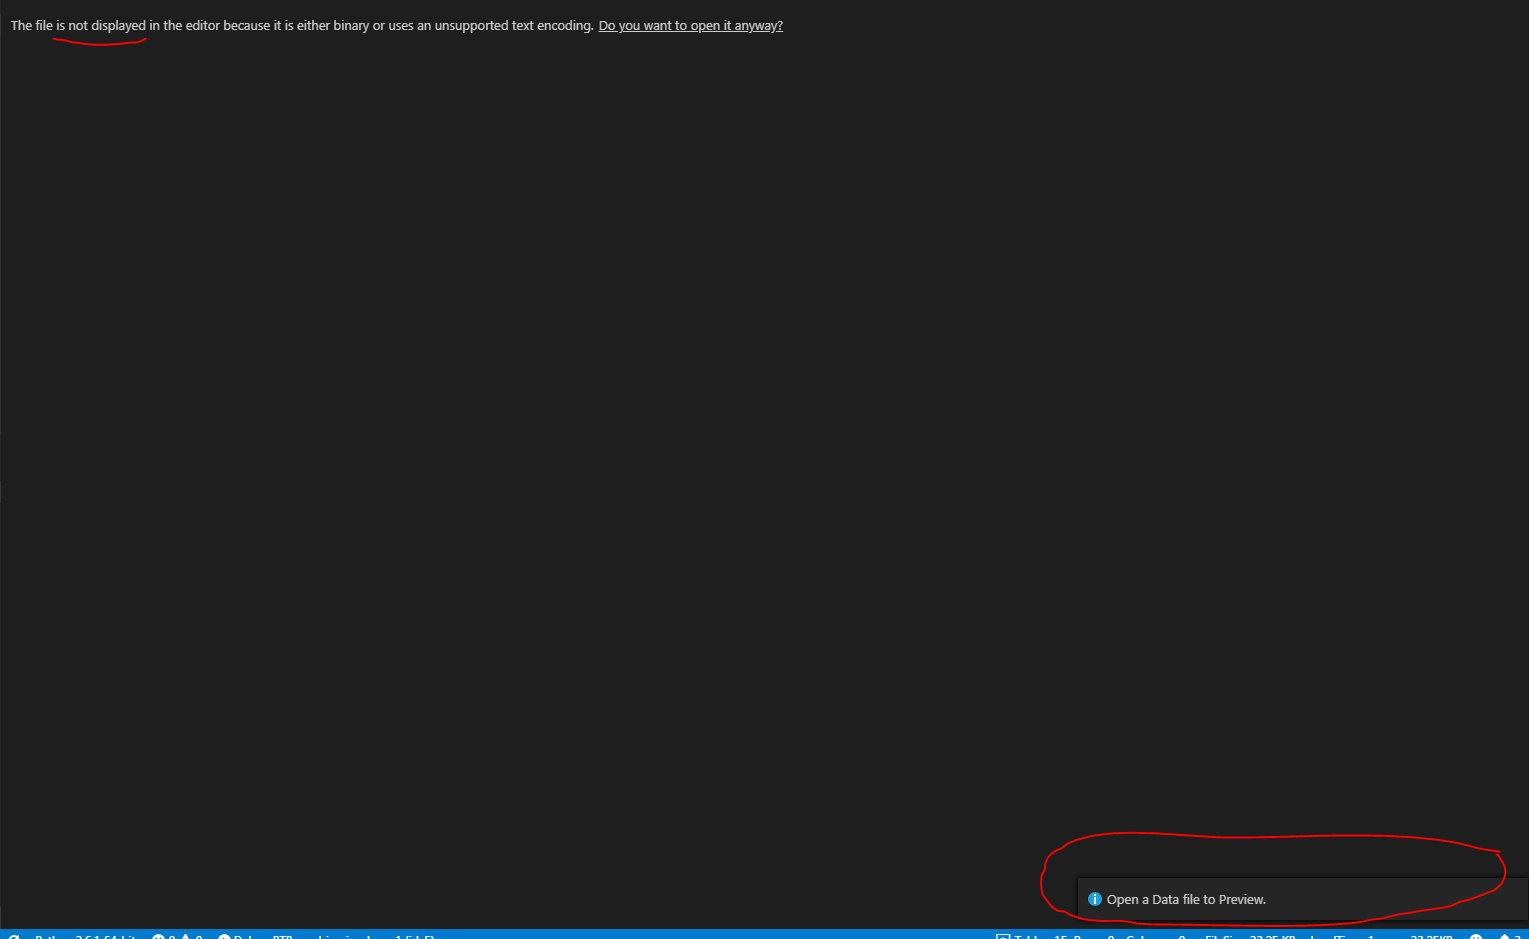Open Problems panel via the errors indicator

click(x=163, y=936)
